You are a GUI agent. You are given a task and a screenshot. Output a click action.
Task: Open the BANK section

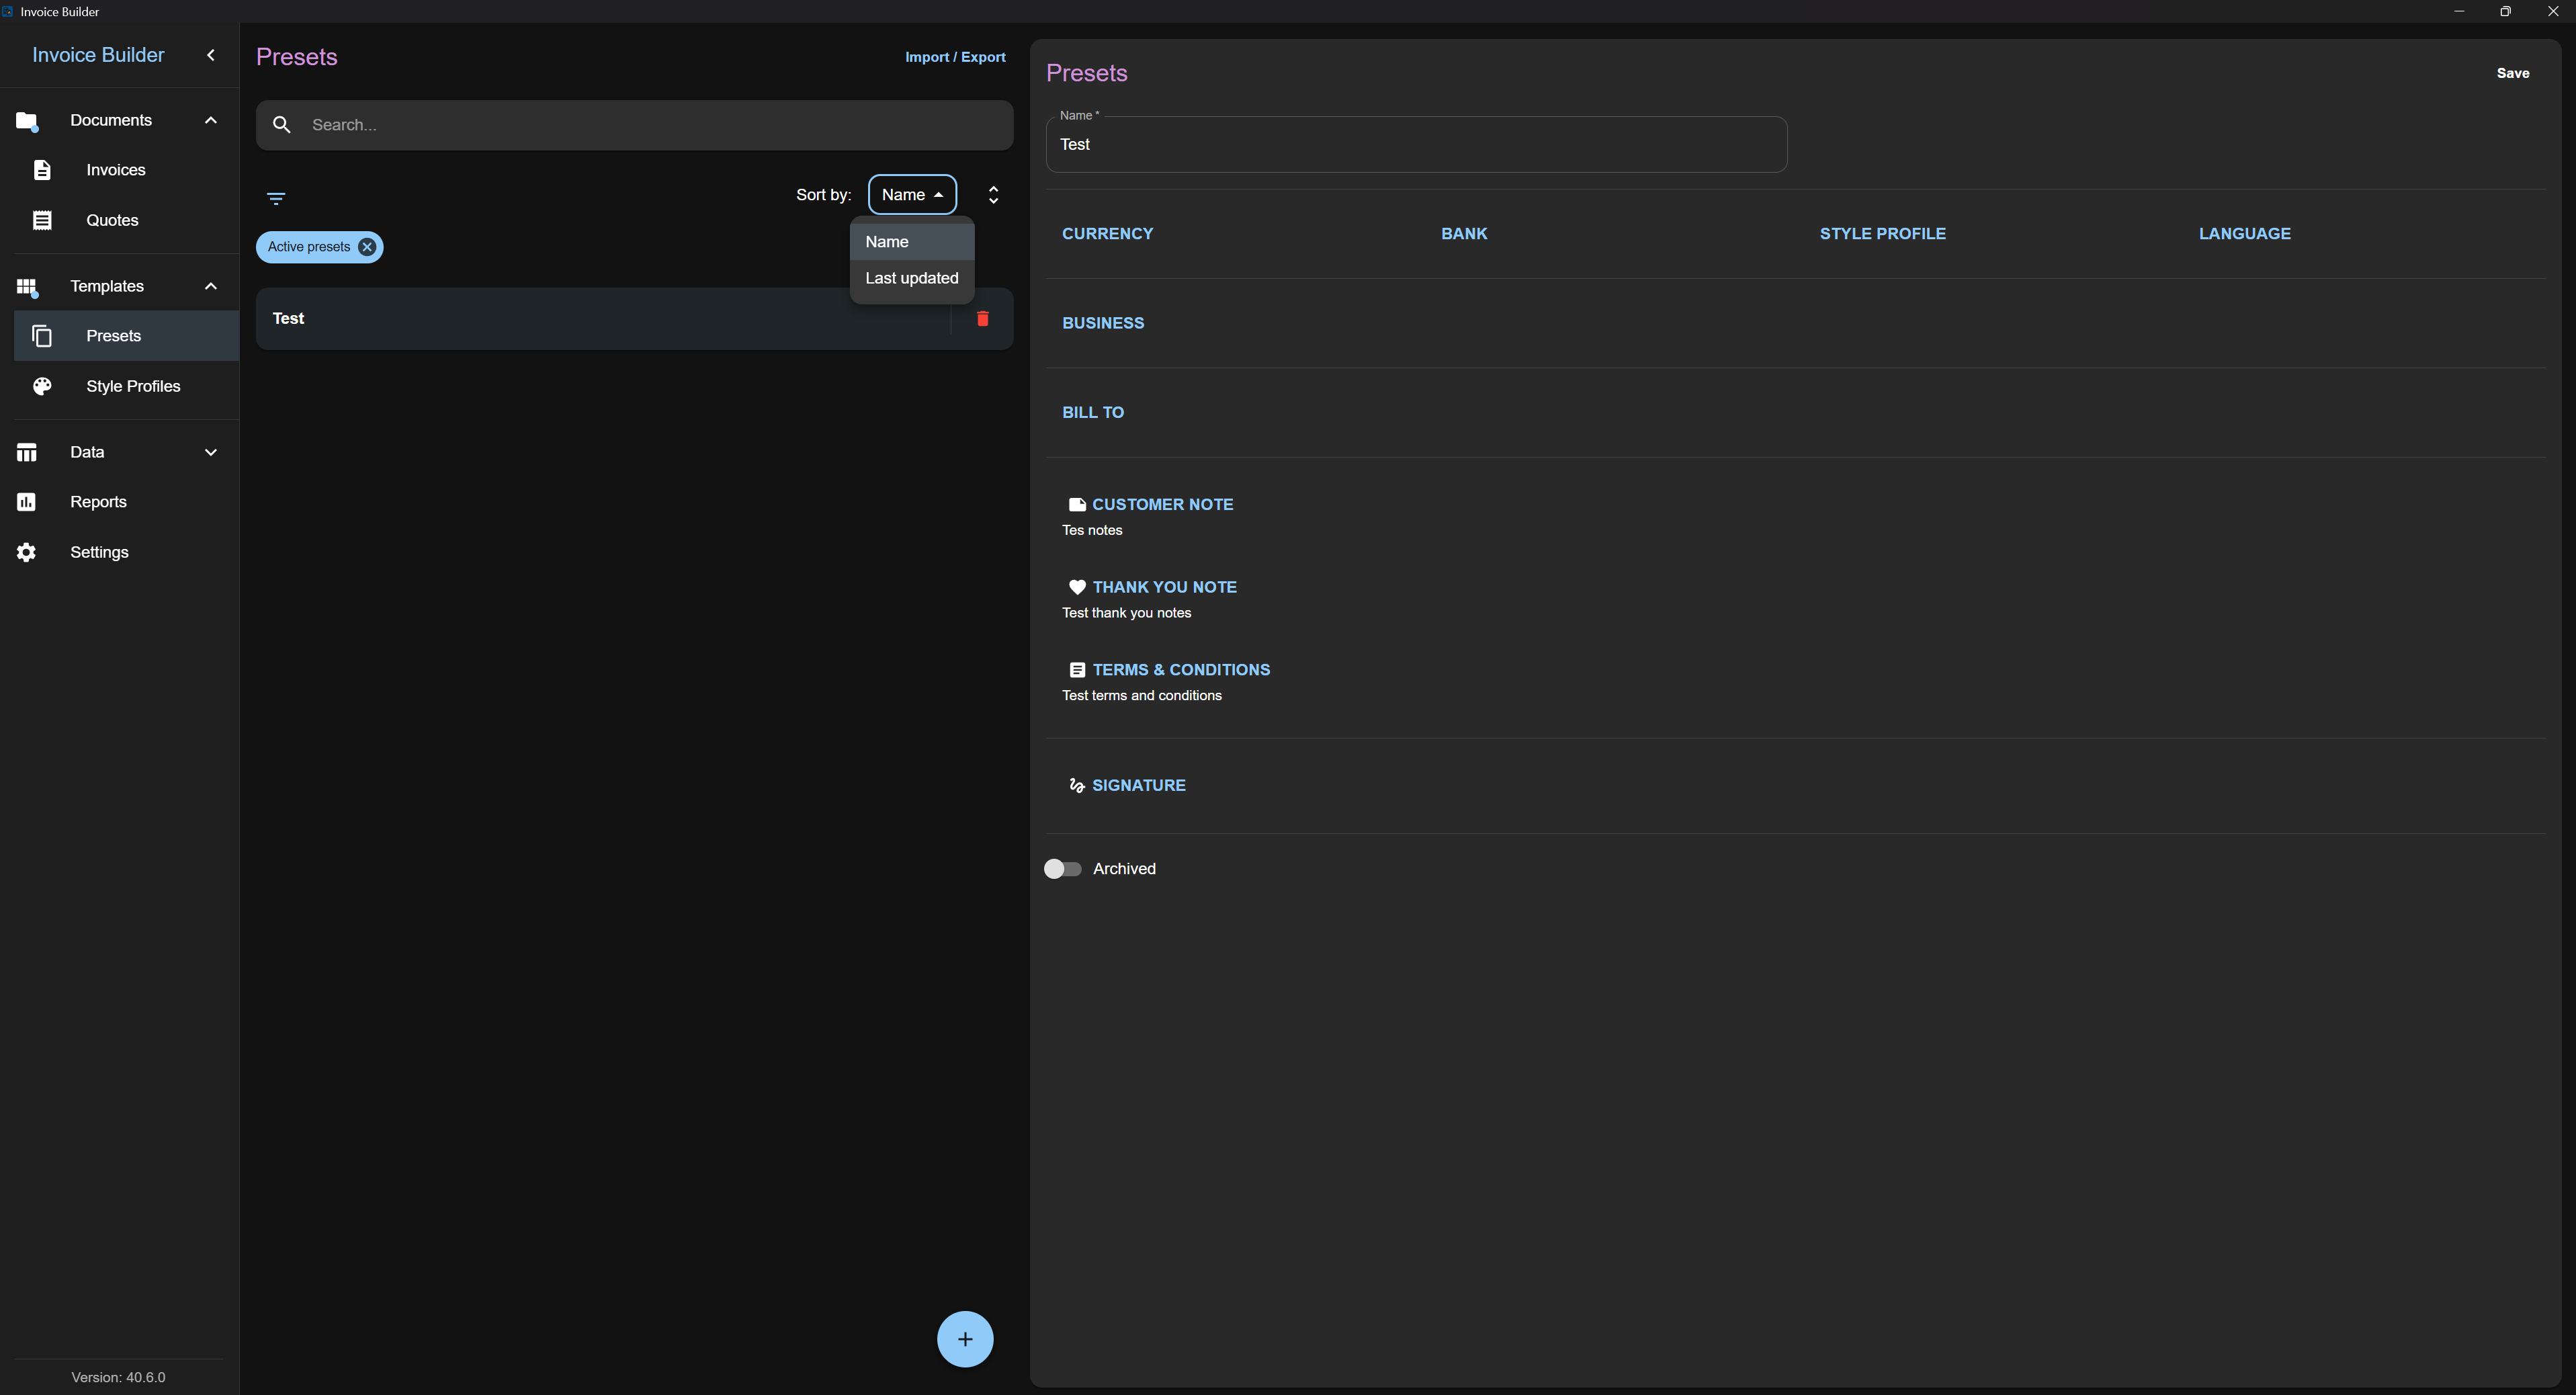point(1463,234)
